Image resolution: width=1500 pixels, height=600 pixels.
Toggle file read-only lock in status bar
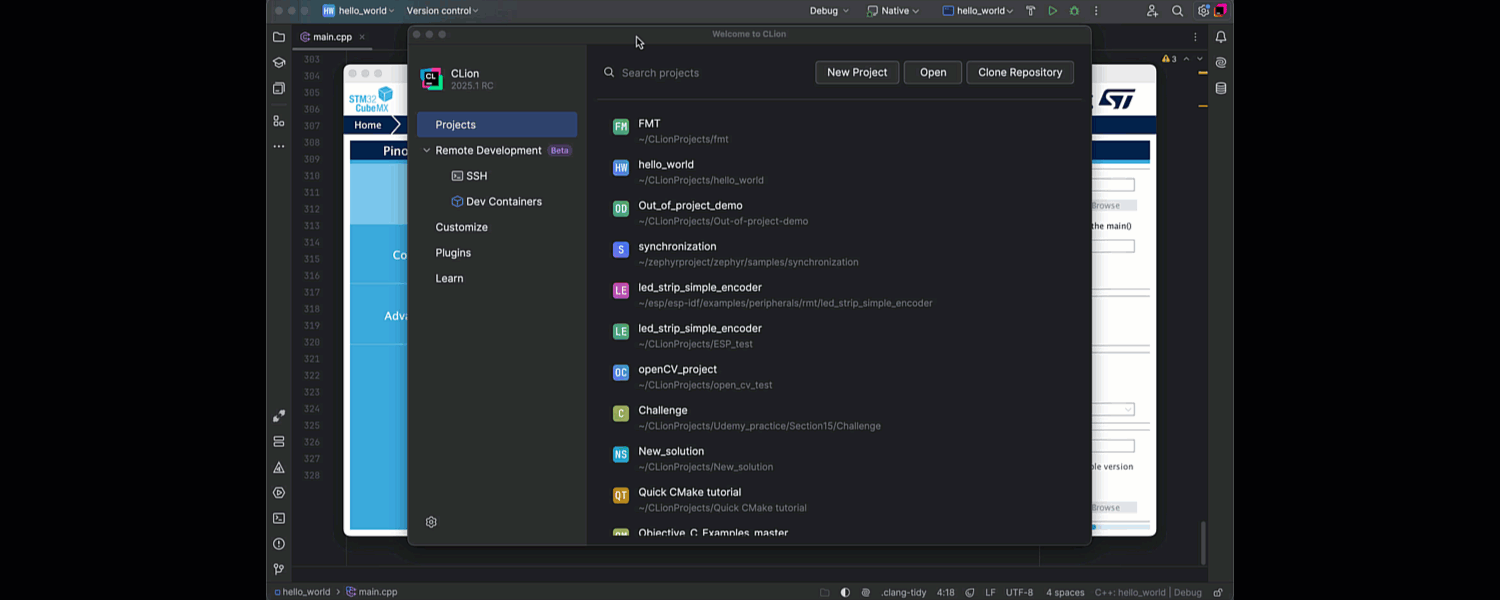(1219, 591)
